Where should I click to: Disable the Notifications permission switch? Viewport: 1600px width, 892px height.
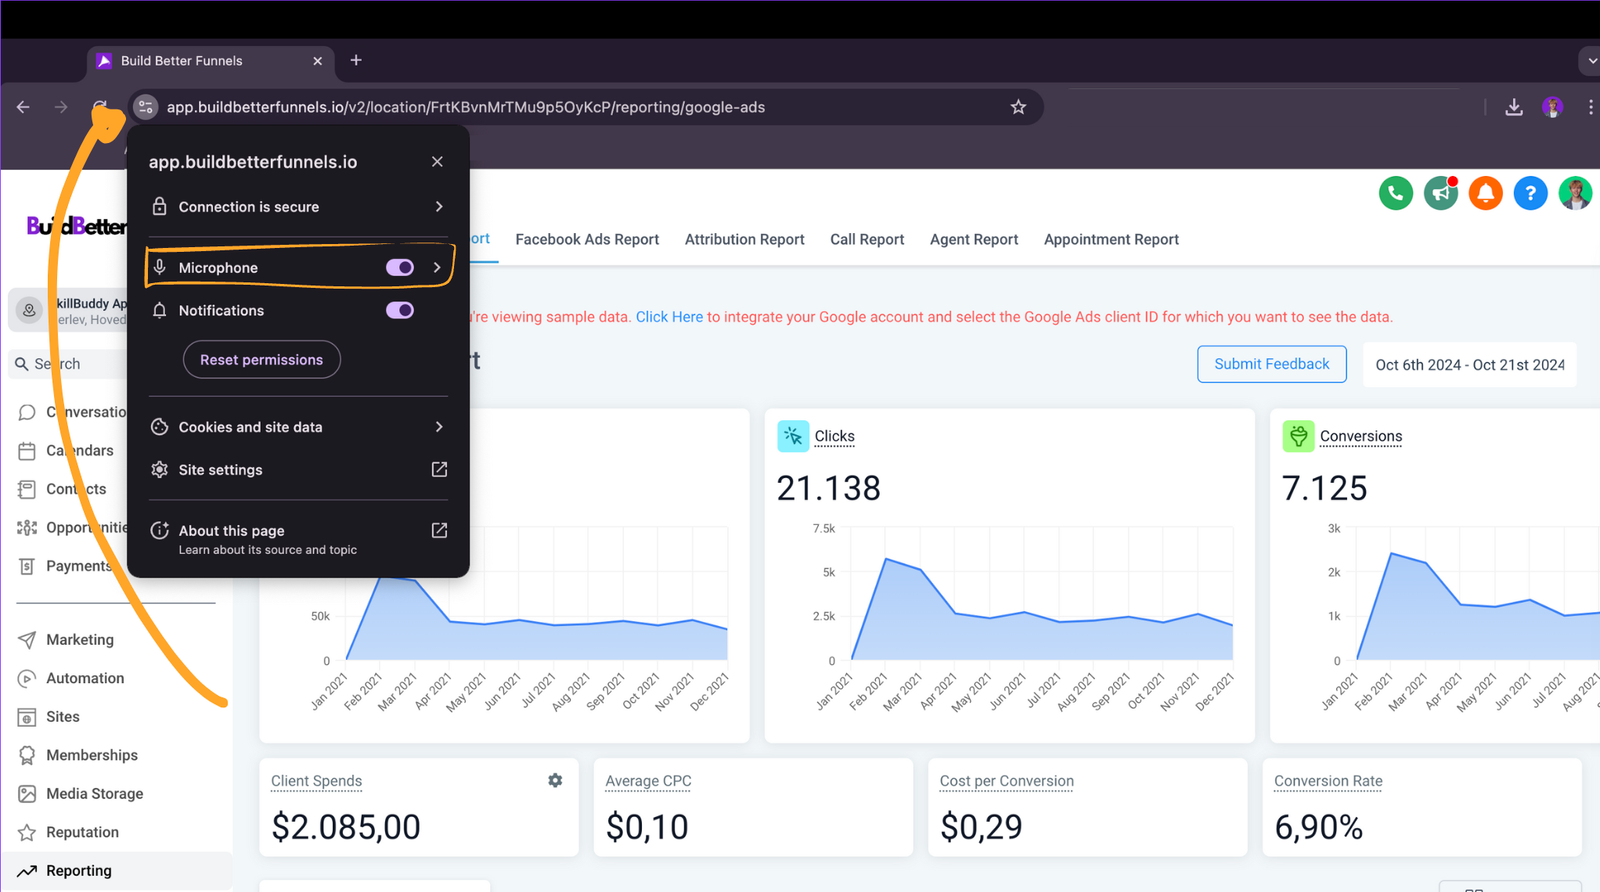point(400,310)
